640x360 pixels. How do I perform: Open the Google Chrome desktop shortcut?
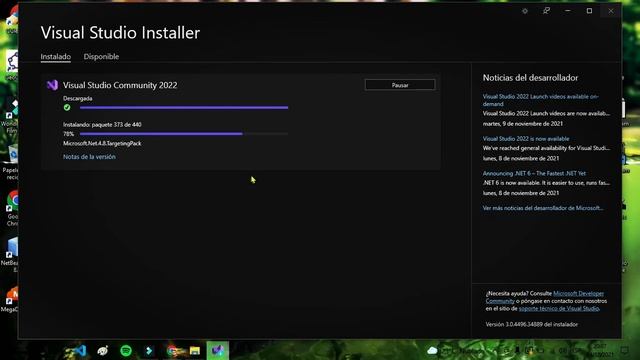[12, 208]
